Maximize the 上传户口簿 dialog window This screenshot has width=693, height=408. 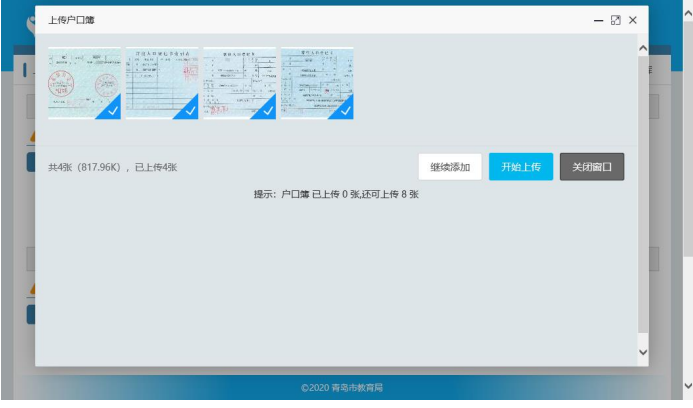click(x=615, y=20)
